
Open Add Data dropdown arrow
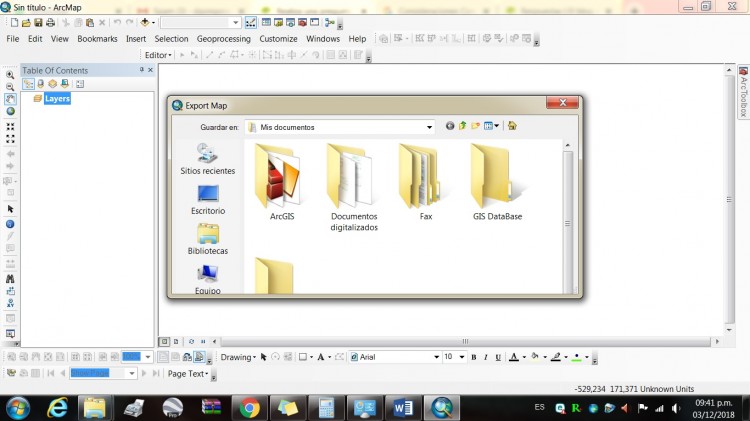(154, 22)
